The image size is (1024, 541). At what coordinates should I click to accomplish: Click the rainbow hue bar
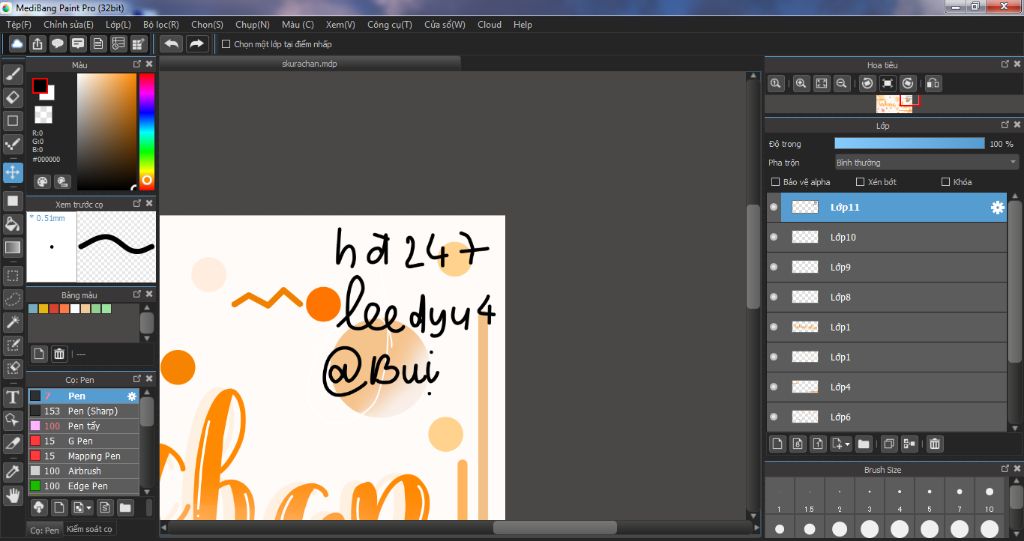(x=146, y=131)
